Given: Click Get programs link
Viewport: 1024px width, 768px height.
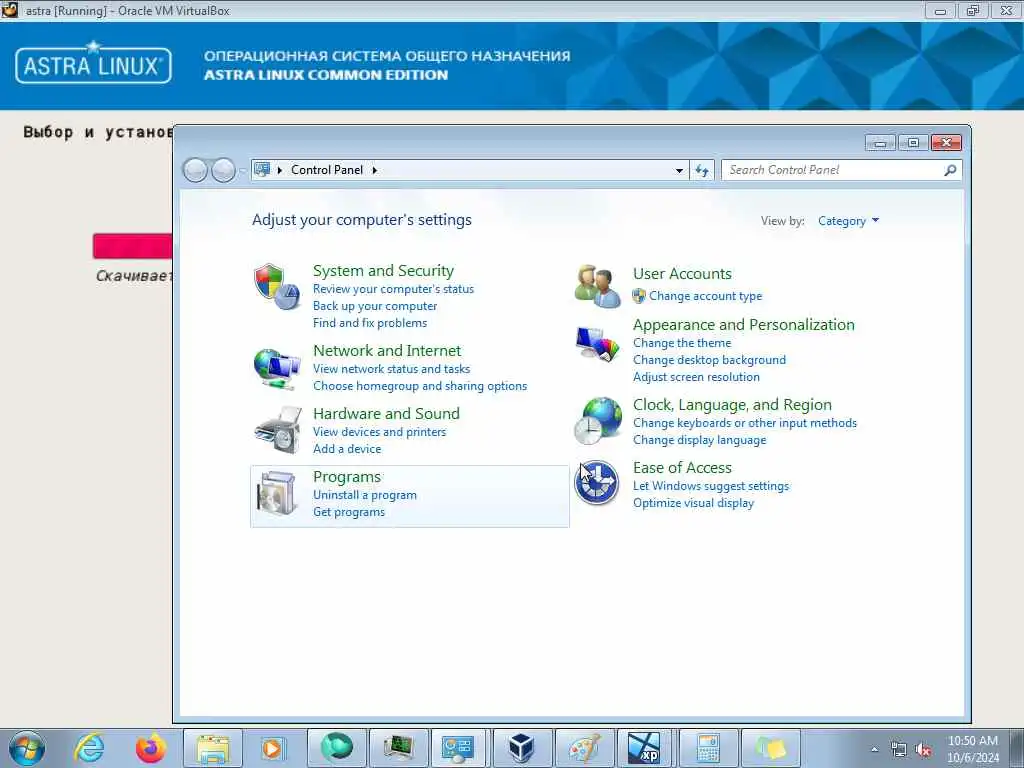Looking at the screenshot, I should point(349,512).
